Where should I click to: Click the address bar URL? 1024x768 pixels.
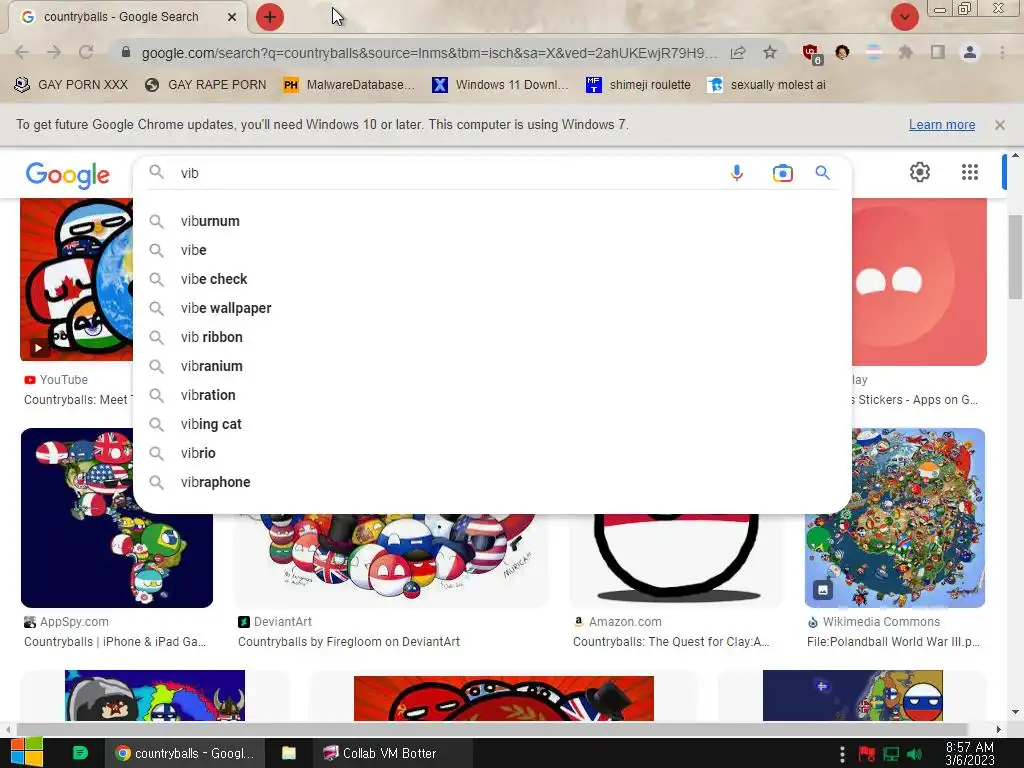[x=429, y=52]
